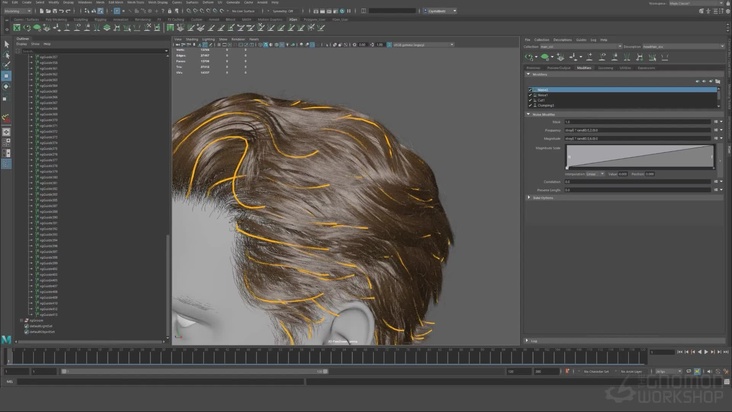Open the Lighting menu in viewport
Viewport: 732px width, 412px height.
(208, 39)
